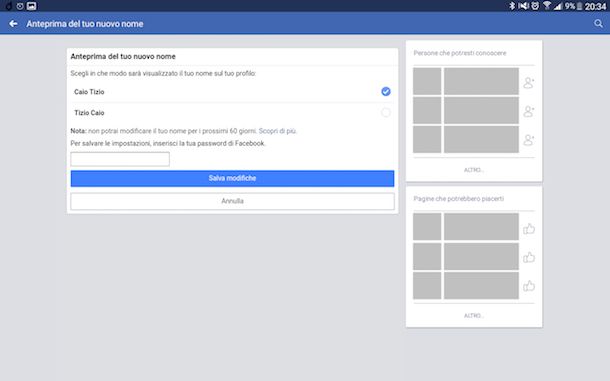
Task: Add the second suggested person as friend
Action: coord(529,111)
